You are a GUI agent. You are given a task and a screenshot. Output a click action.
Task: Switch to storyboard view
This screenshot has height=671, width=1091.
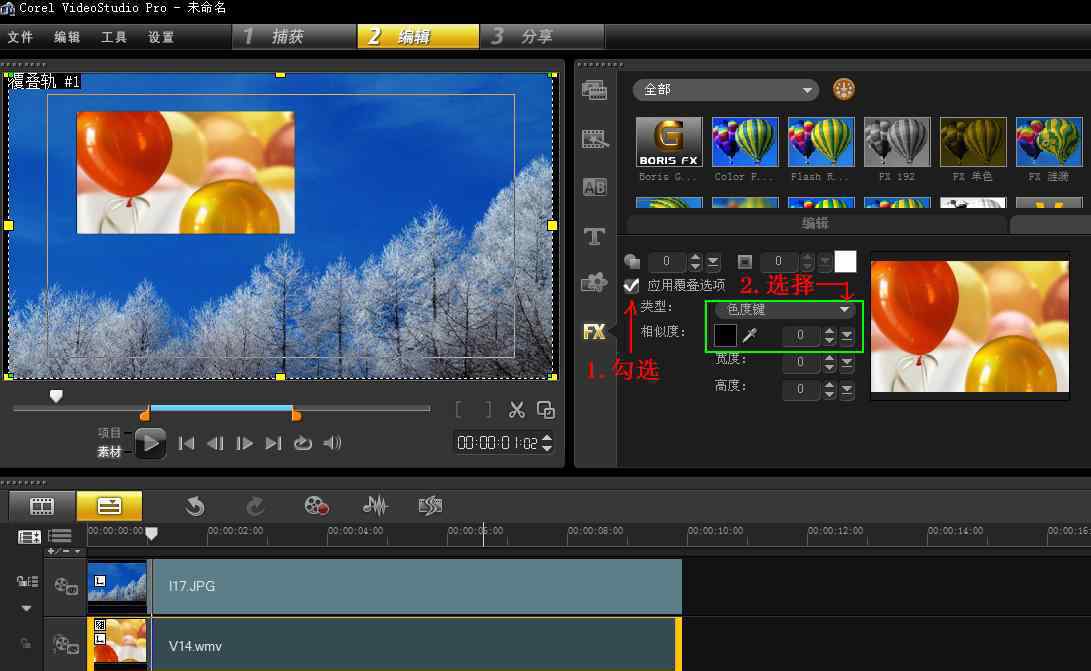(x=42, y=506)
